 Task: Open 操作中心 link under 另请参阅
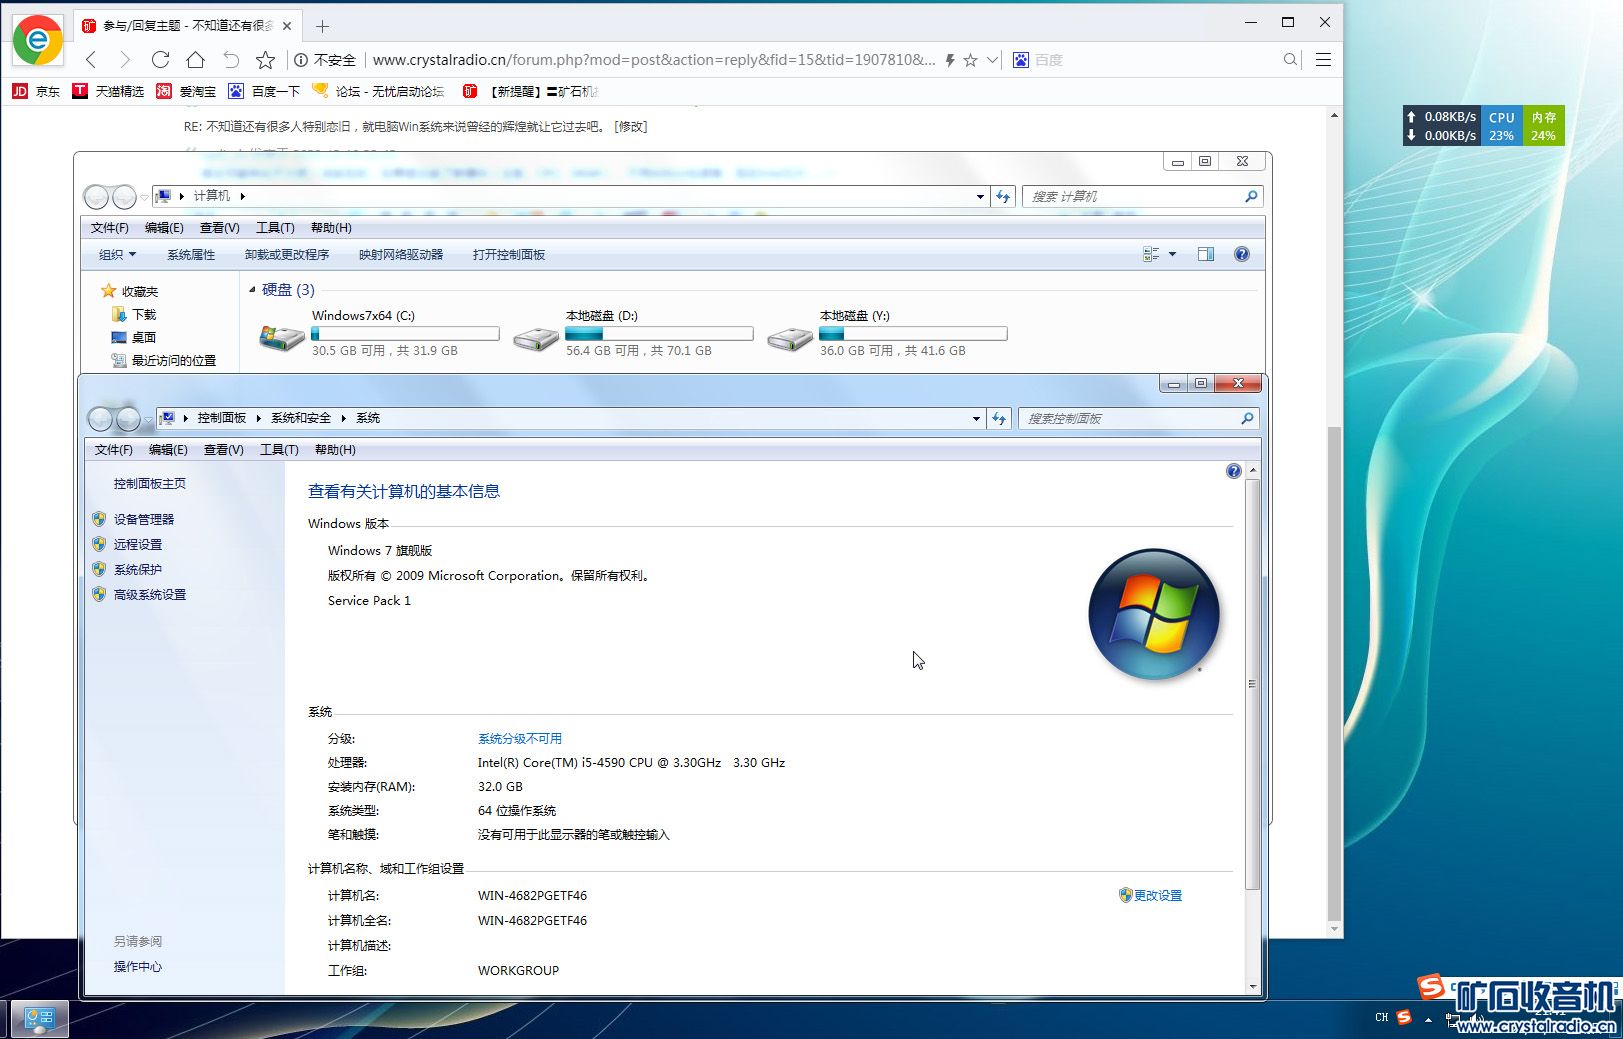[138, 967]
